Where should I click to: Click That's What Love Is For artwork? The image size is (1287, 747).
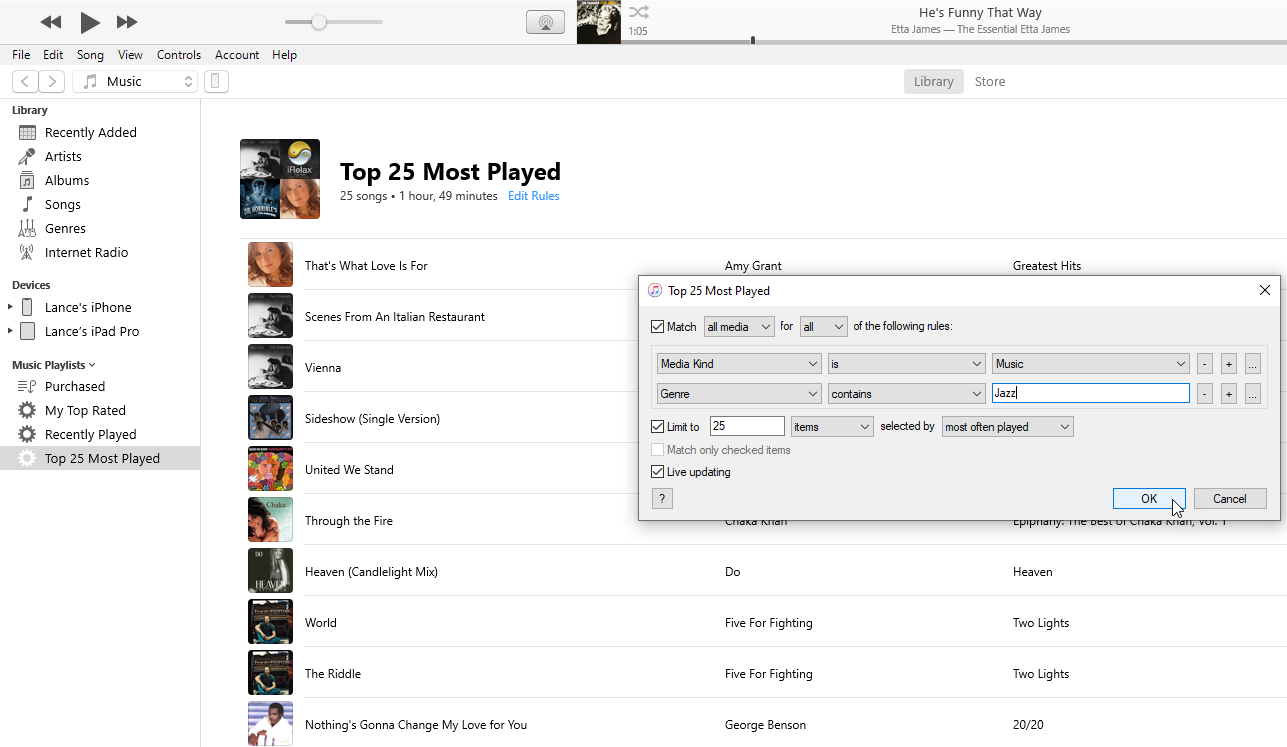pyautogui.click(x=270, y=265)
